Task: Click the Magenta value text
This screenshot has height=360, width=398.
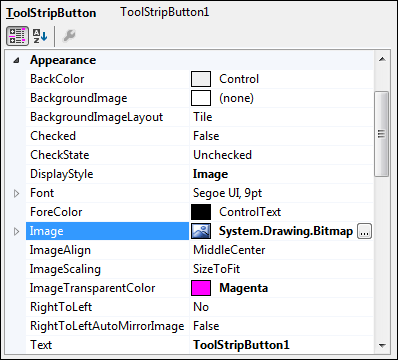Action: 244,288
